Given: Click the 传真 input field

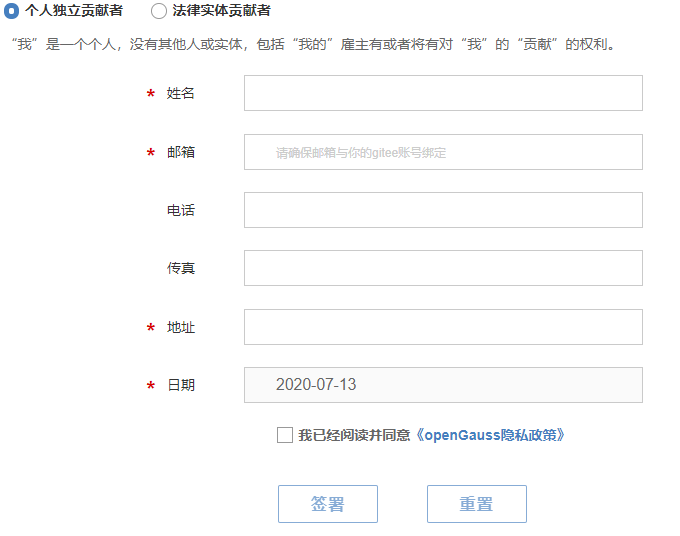Looking at the screenshot, I should (443, 268).
